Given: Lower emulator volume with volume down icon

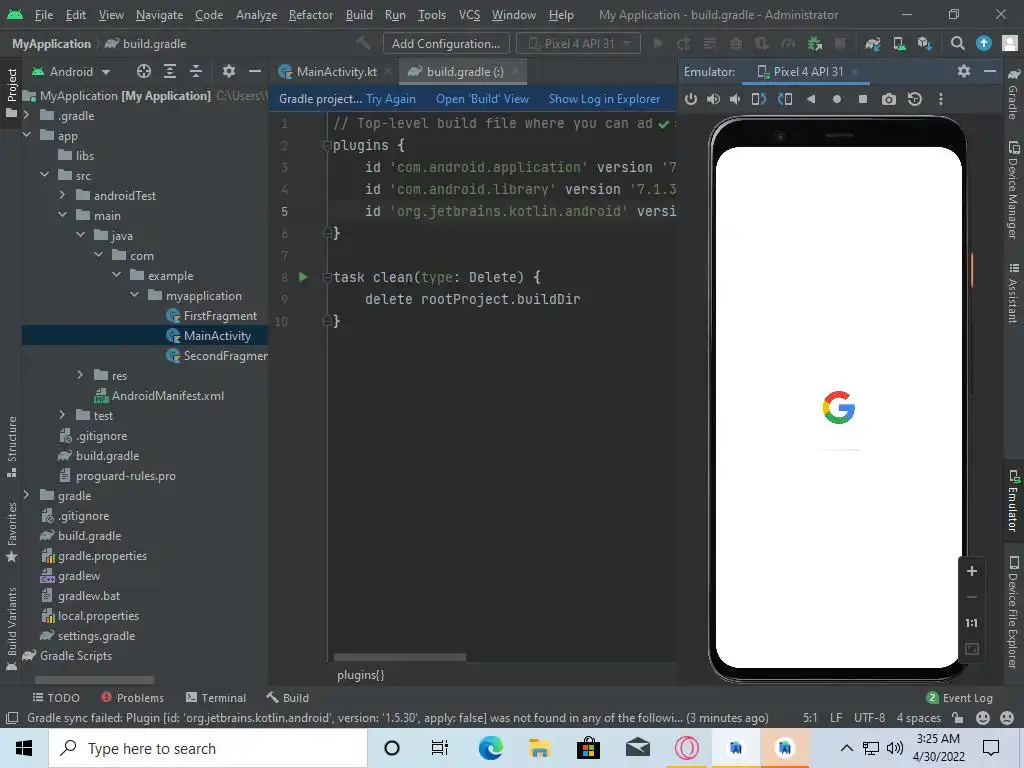Looking at the screenshot, I should coord(735,99).
